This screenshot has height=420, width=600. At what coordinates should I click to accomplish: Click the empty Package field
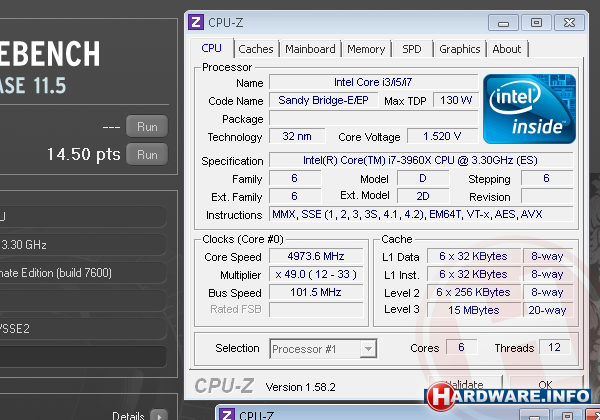[x=373, y=118]
